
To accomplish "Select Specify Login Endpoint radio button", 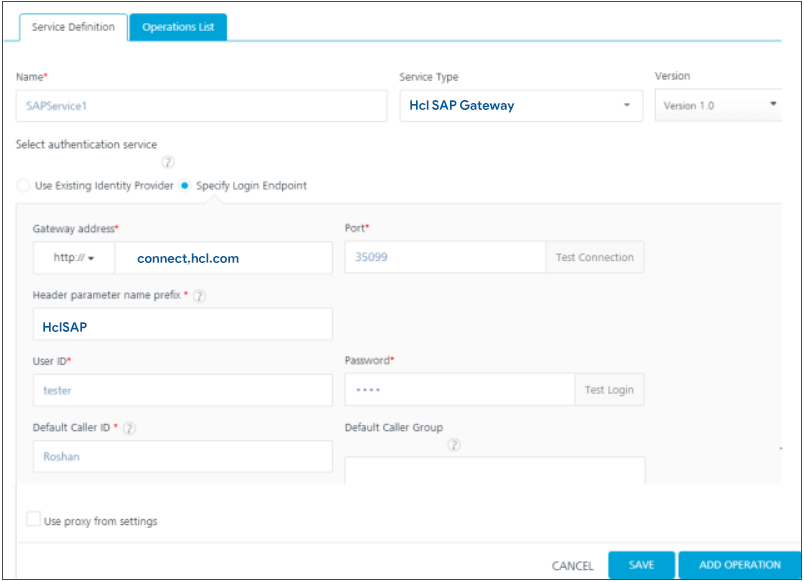I will [x=186, y=186].
